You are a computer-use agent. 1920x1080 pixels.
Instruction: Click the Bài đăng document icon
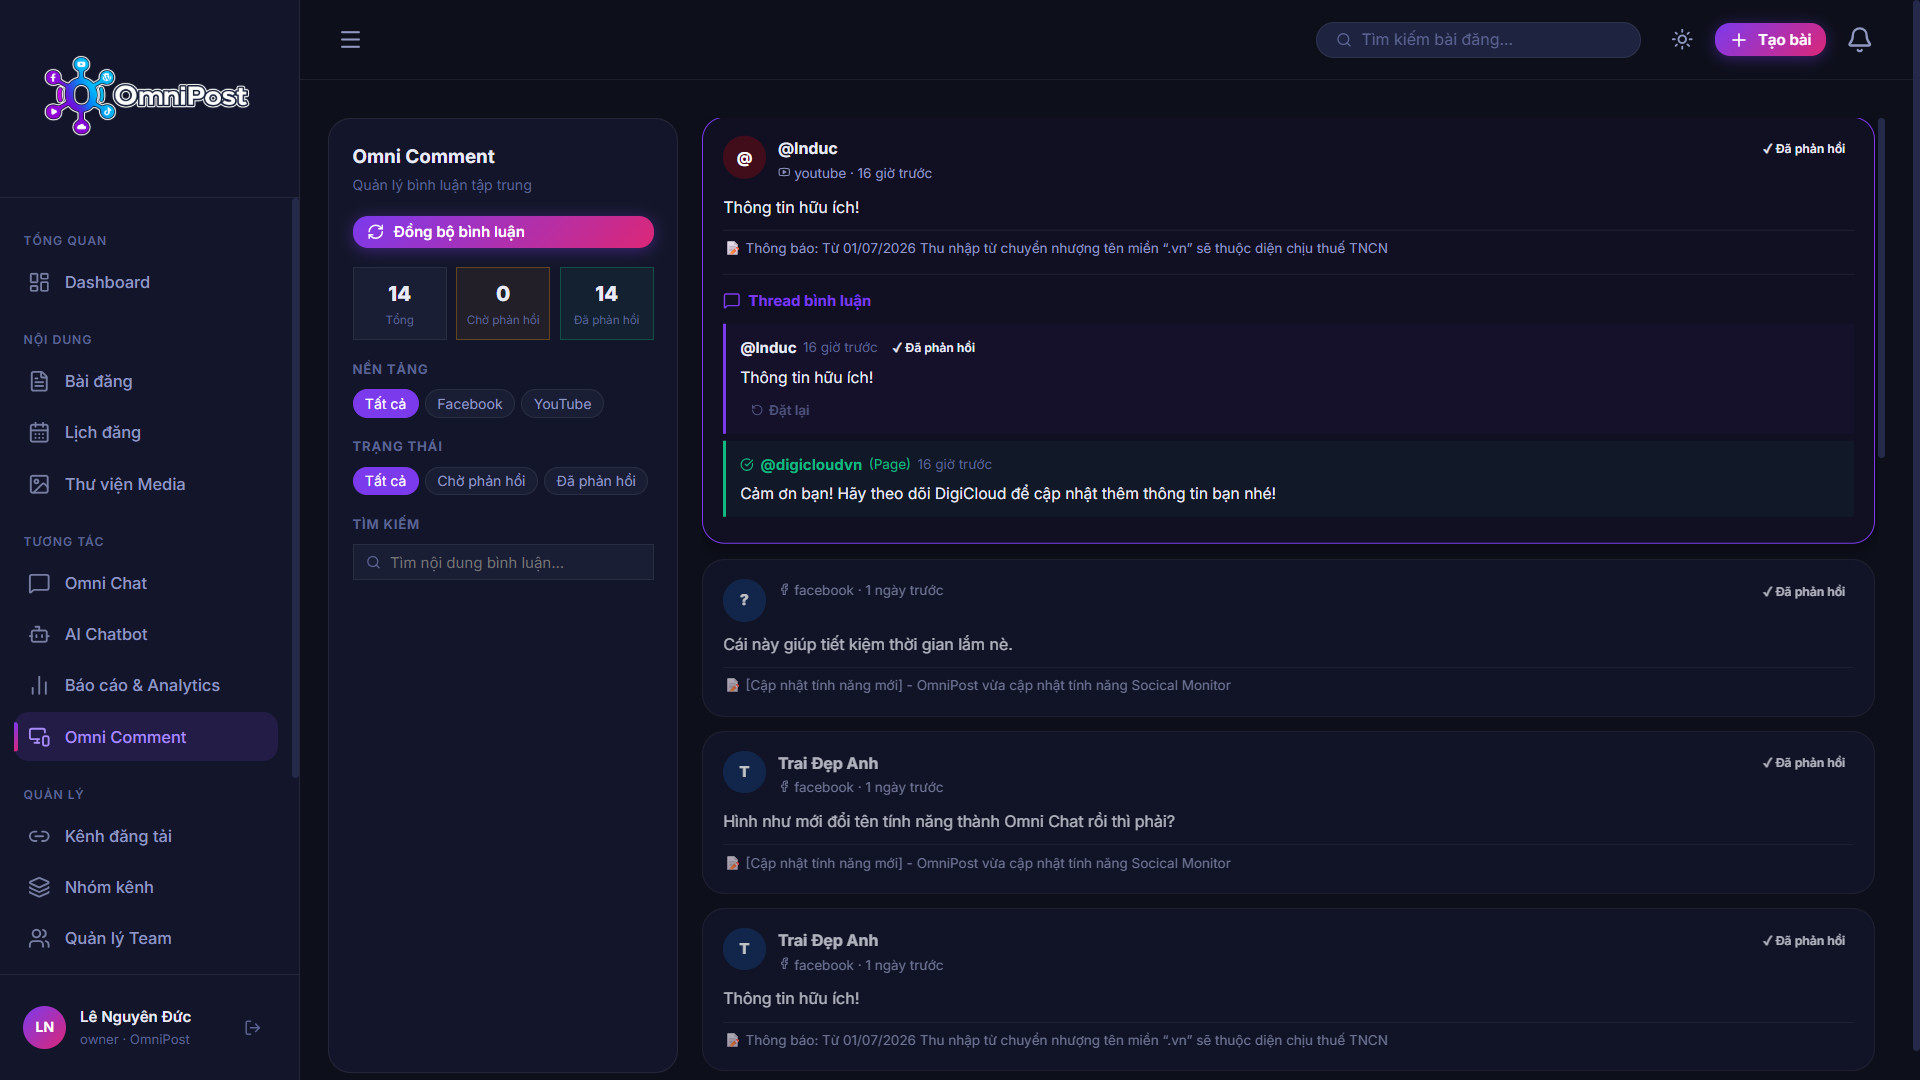click(39, 382)
